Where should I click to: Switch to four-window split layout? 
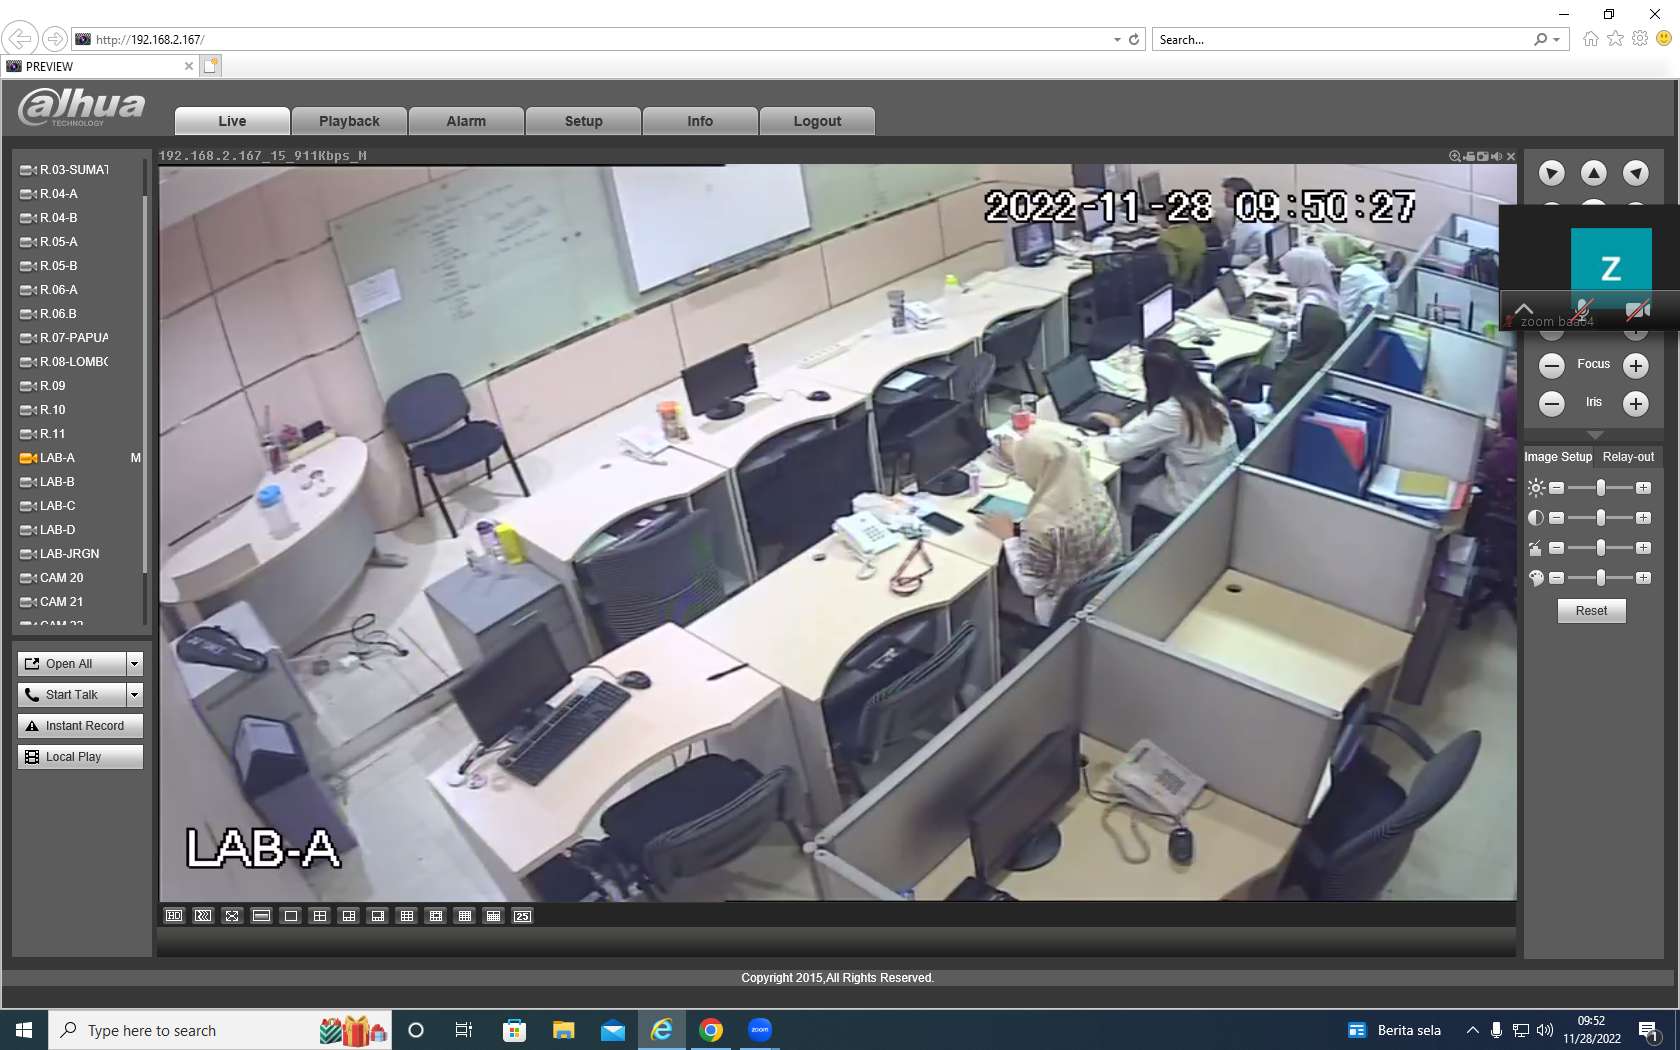319,916
